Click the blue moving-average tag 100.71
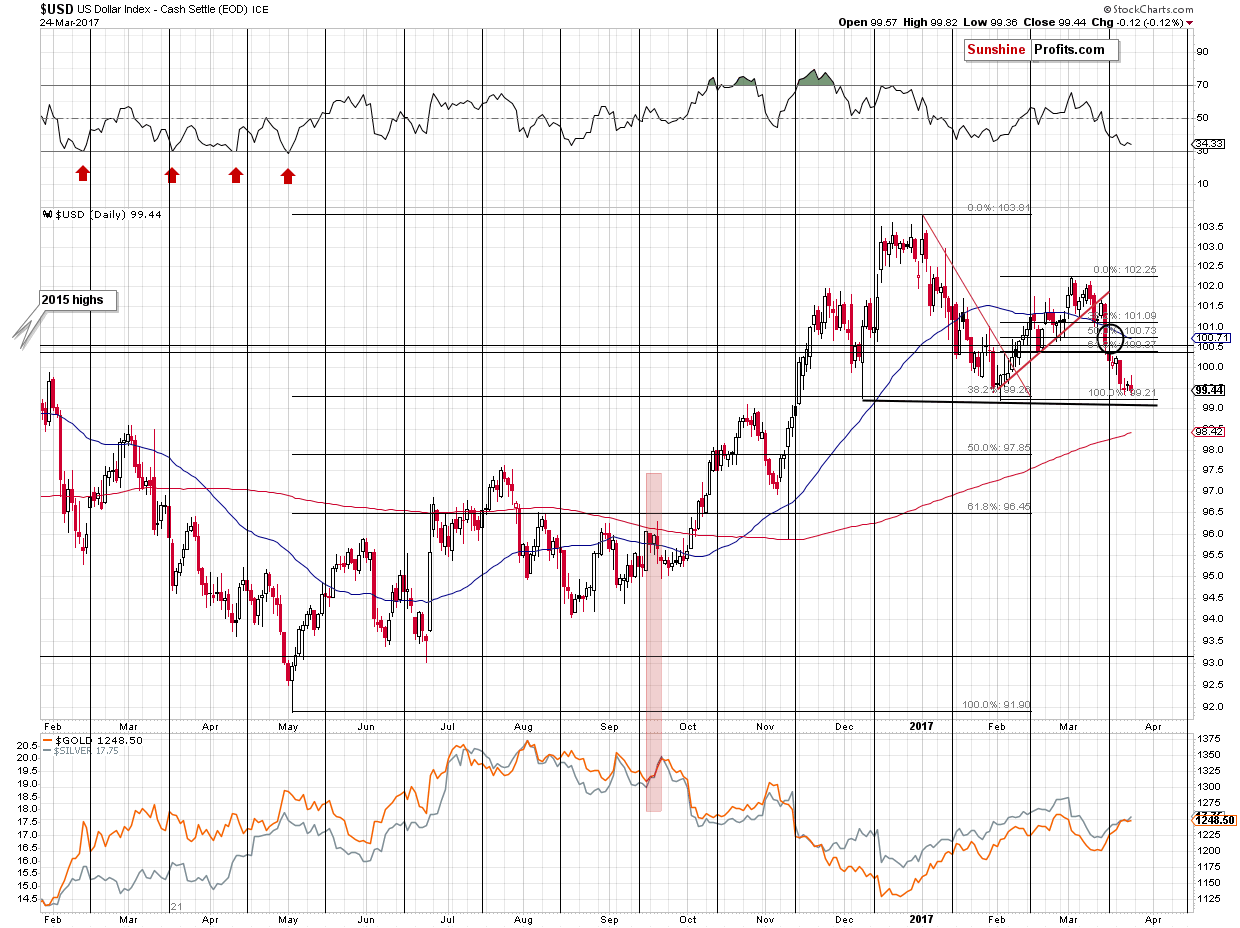Screen dimensions: 1240x928 (x=1212, y=338)
